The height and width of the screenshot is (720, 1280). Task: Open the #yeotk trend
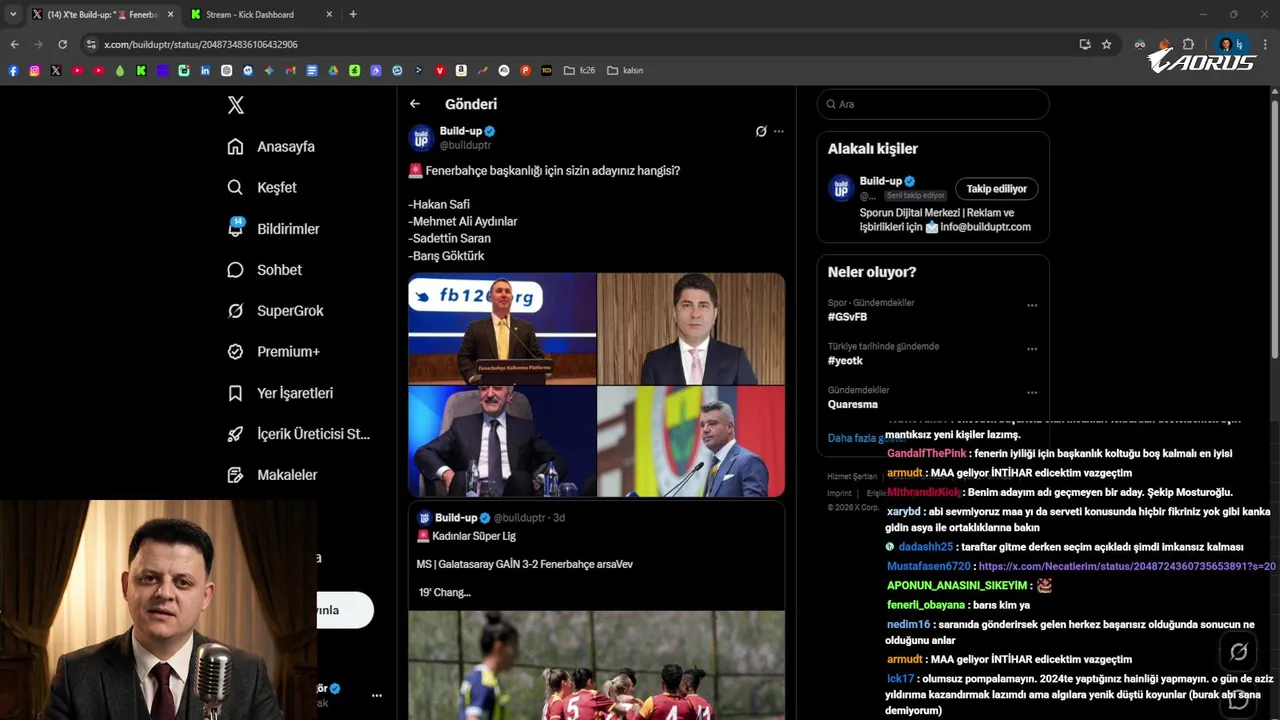845,361
